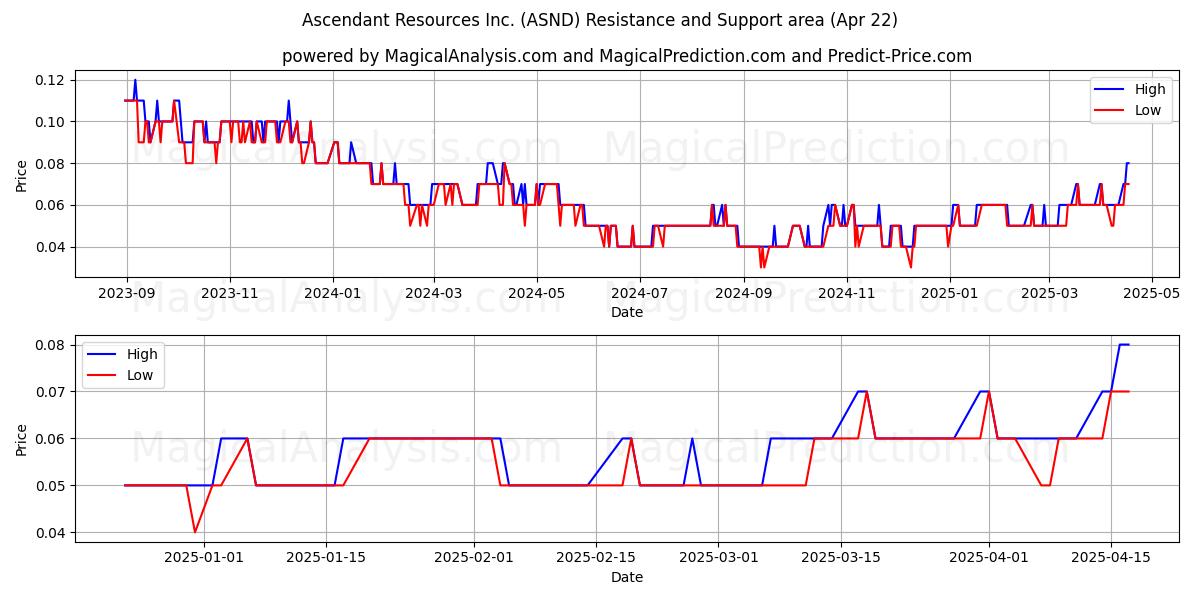Click the '0.07' tick label in the bottom chart

49,392
